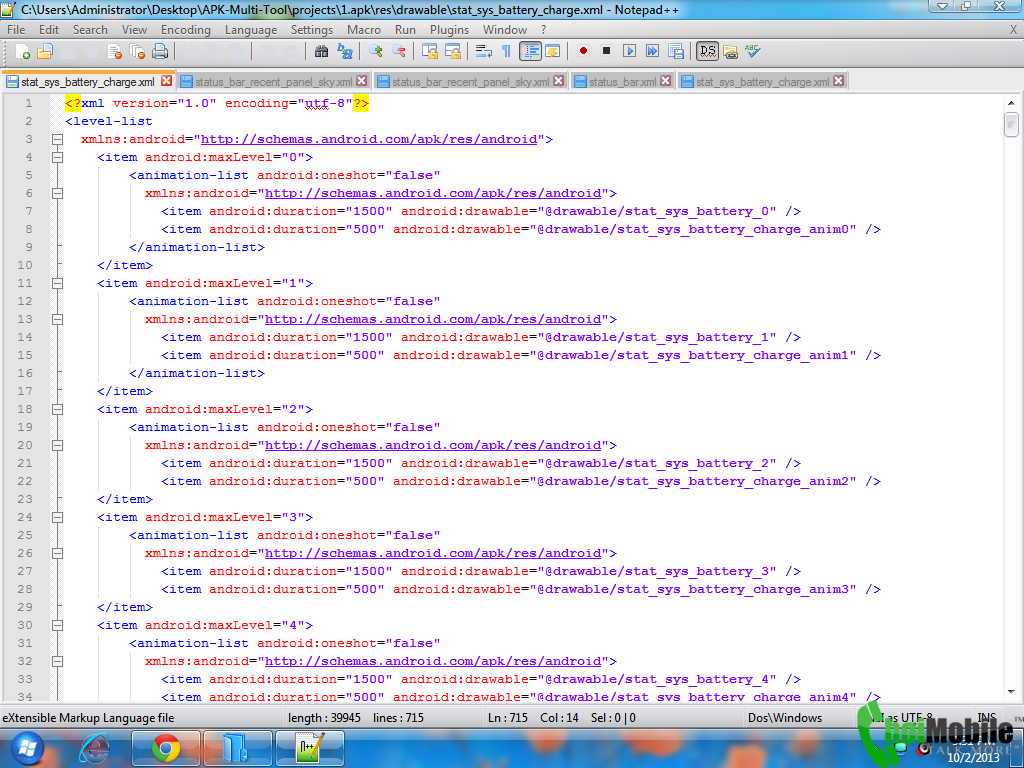Click the schemas.android.com link on line 6
Screen dimensions: 1024x768
(433, 193)
